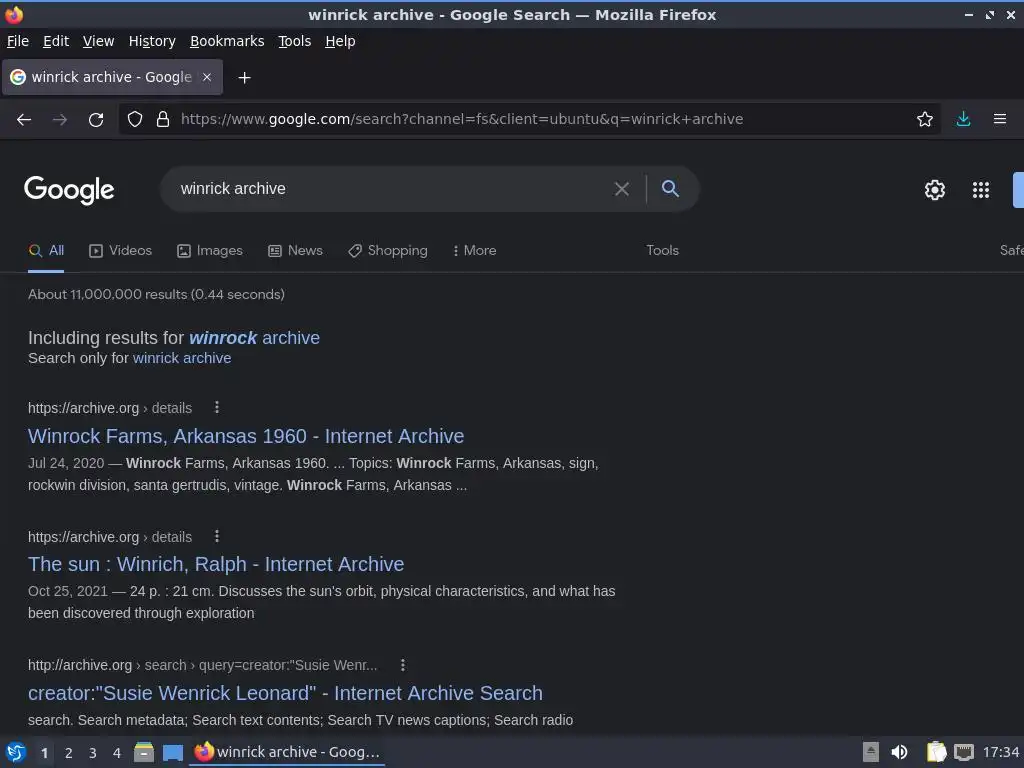The width and height of the screenshot is (1024, 768).
Task: Open the file manager from taskbar
Action: [144, 752]
